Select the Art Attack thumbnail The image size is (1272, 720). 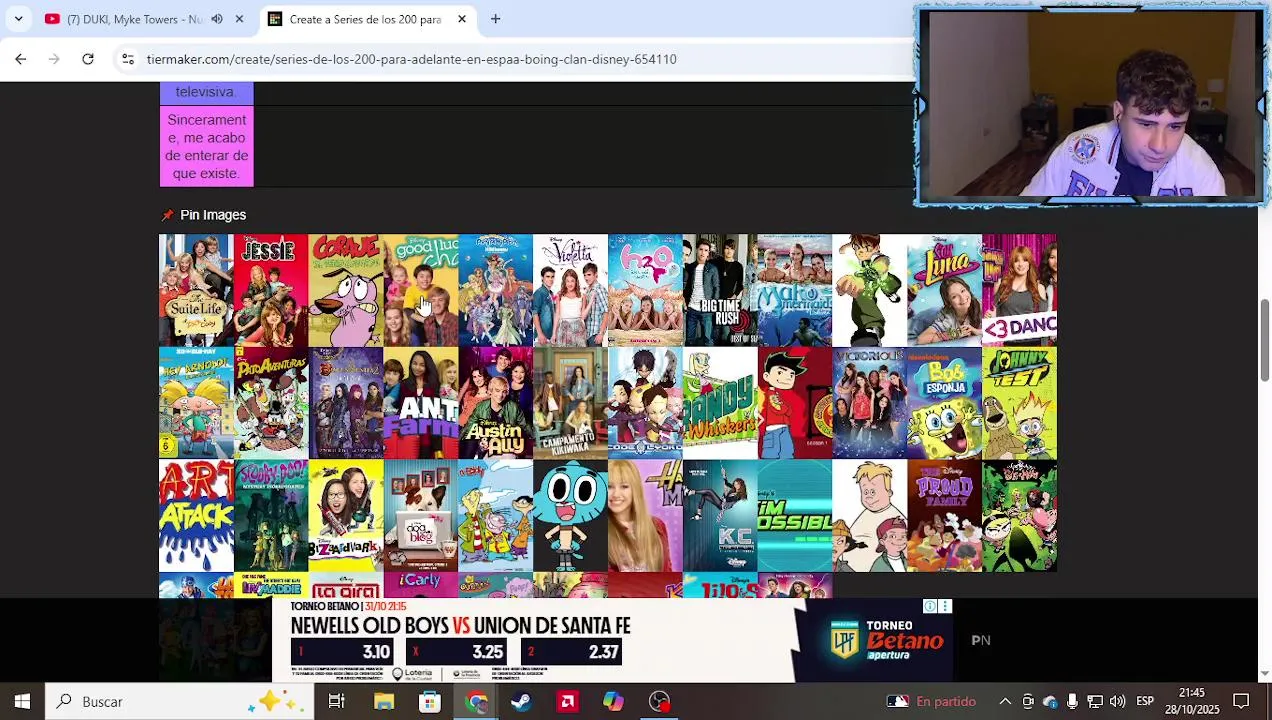(x=196, y=516)
